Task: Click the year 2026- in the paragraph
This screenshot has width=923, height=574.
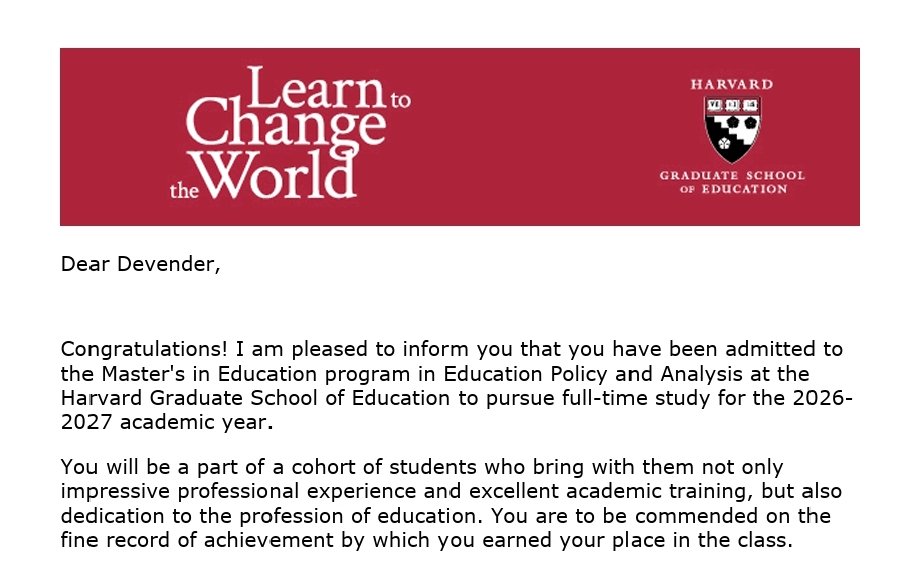Action: pos(823,399)
